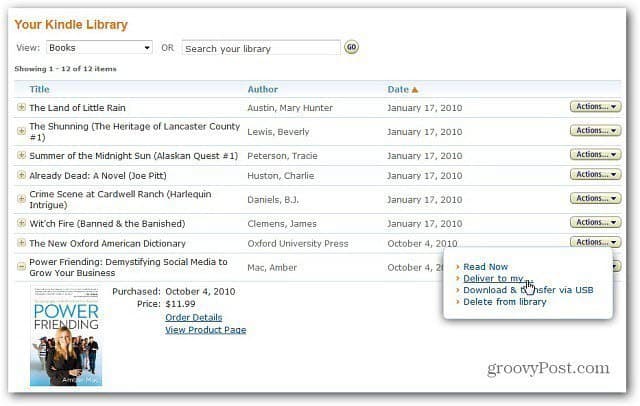
Task: Open Actions menu for Already Dead
Action: 596,174
